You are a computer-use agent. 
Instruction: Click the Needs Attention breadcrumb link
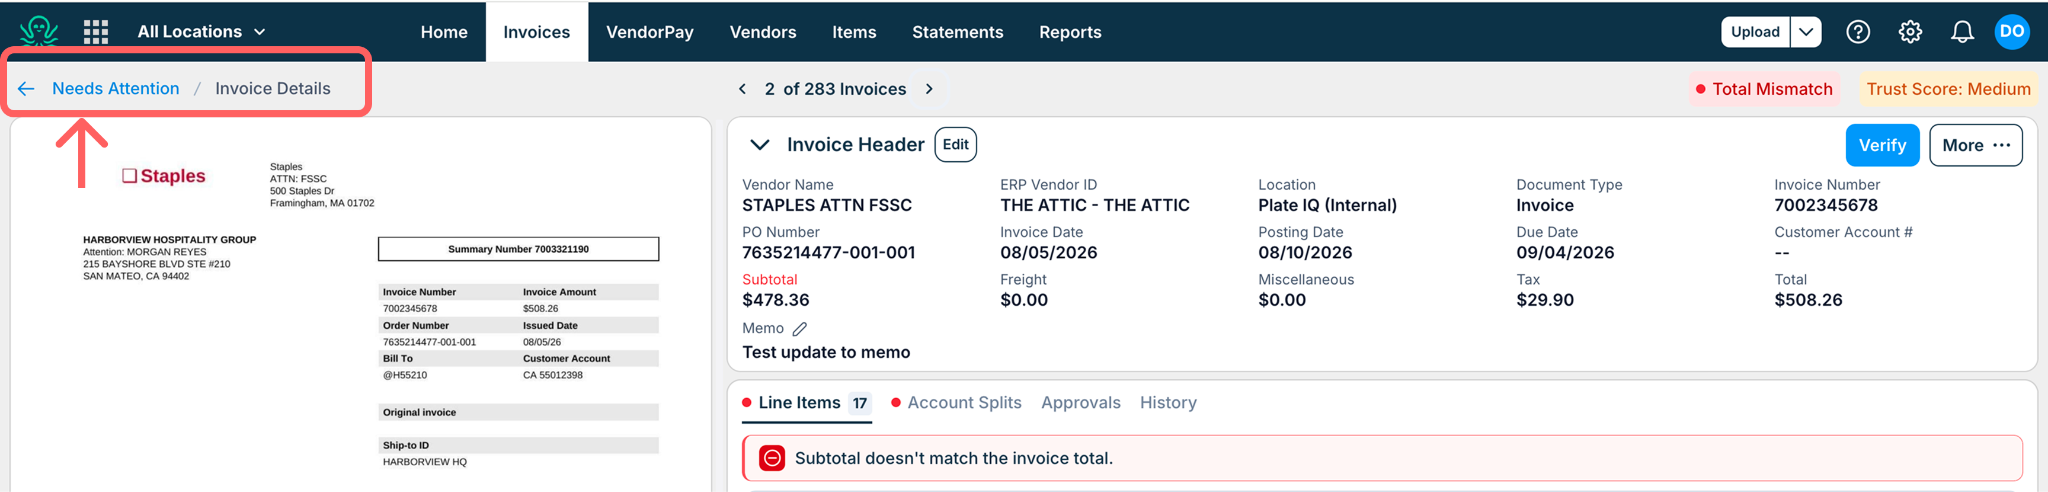(x=116, y=89)
